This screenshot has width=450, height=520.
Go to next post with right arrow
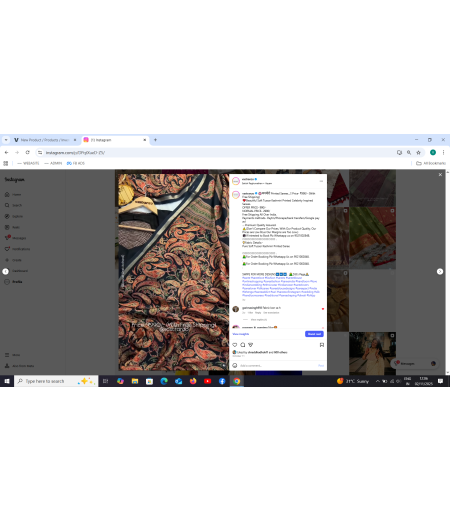pos(440,271)
